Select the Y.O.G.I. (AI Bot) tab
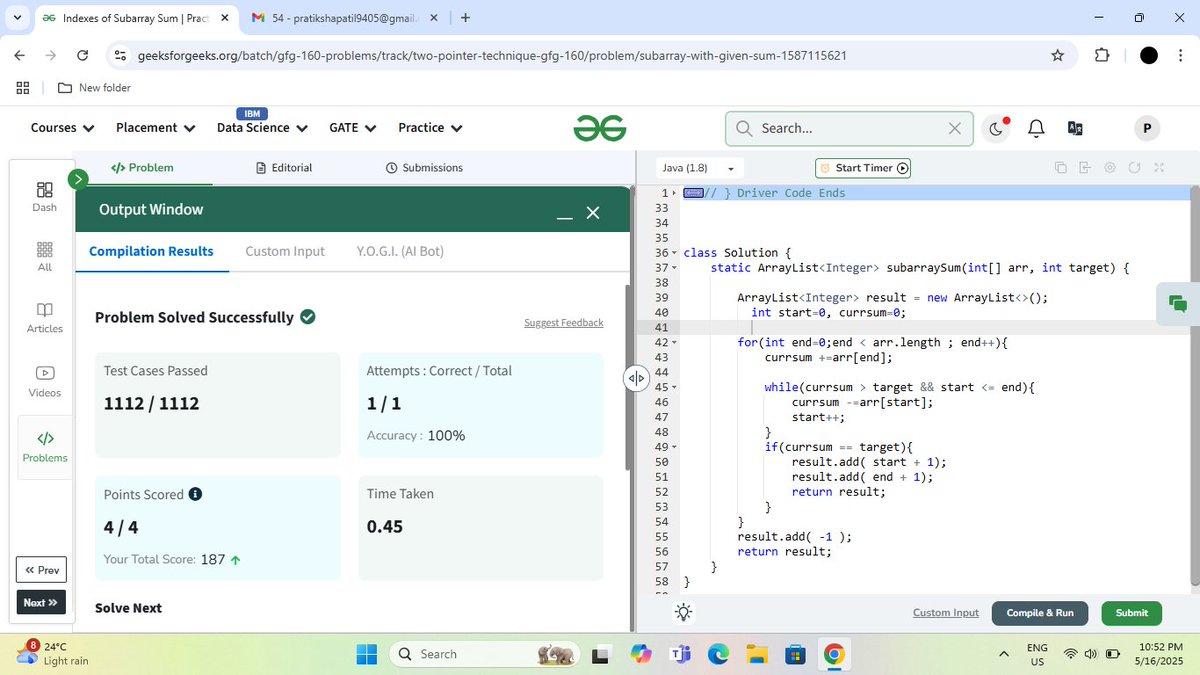Image resolution: width=1200 pixels, height=675 pixels. (400, 251)
